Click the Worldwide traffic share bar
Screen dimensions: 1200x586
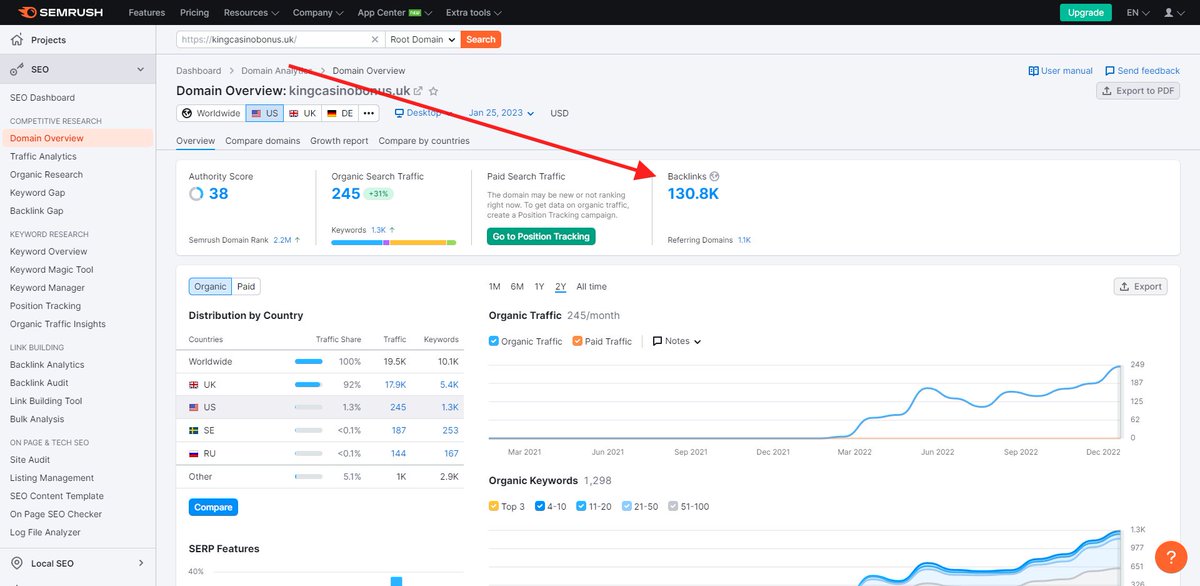[x=309, y=361]
